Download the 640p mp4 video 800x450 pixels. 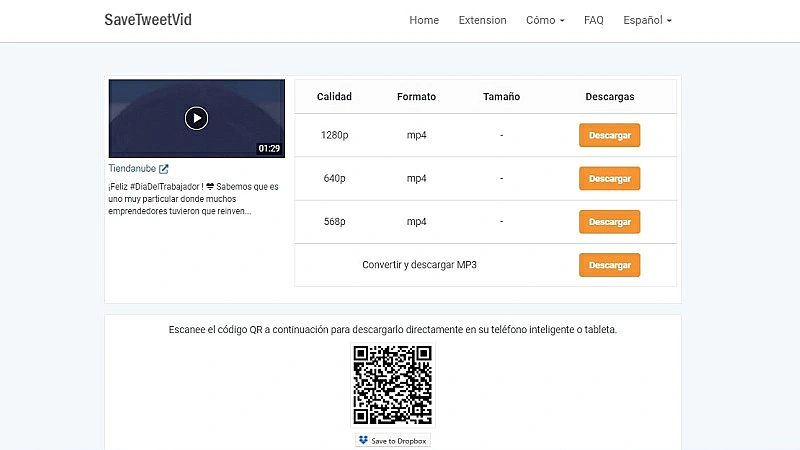pos(609,178)
